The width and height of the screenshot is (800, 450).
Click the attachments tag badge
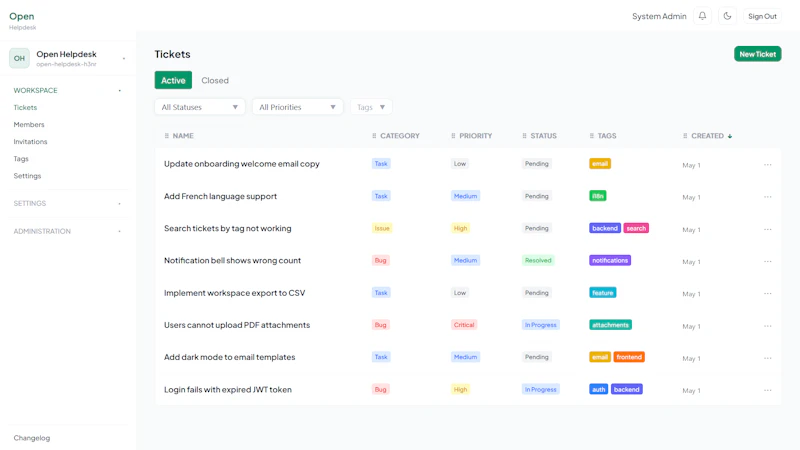pyautogui.click(x=610, y=325)
